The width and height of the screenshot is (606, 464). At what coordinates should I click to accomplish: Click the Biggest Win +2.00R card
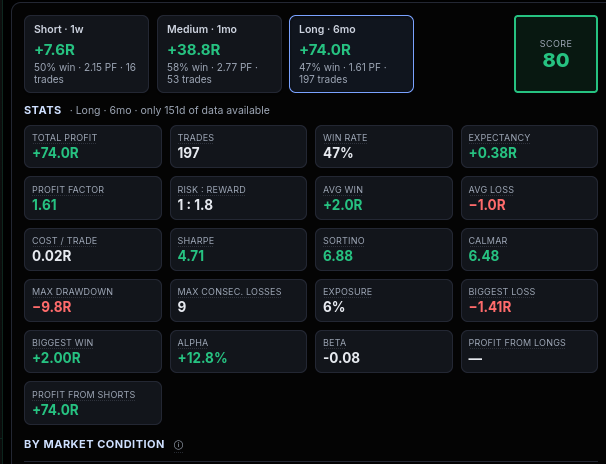click(93, 351)
